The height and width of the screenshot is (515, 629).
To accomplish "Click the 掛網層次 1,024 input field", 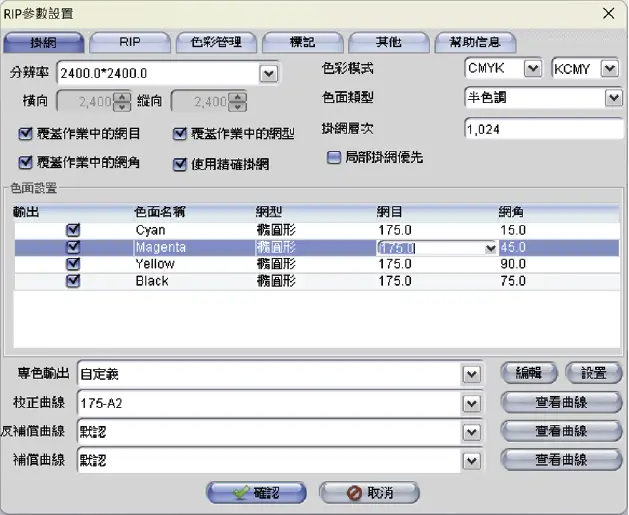I will coord(540,128).
